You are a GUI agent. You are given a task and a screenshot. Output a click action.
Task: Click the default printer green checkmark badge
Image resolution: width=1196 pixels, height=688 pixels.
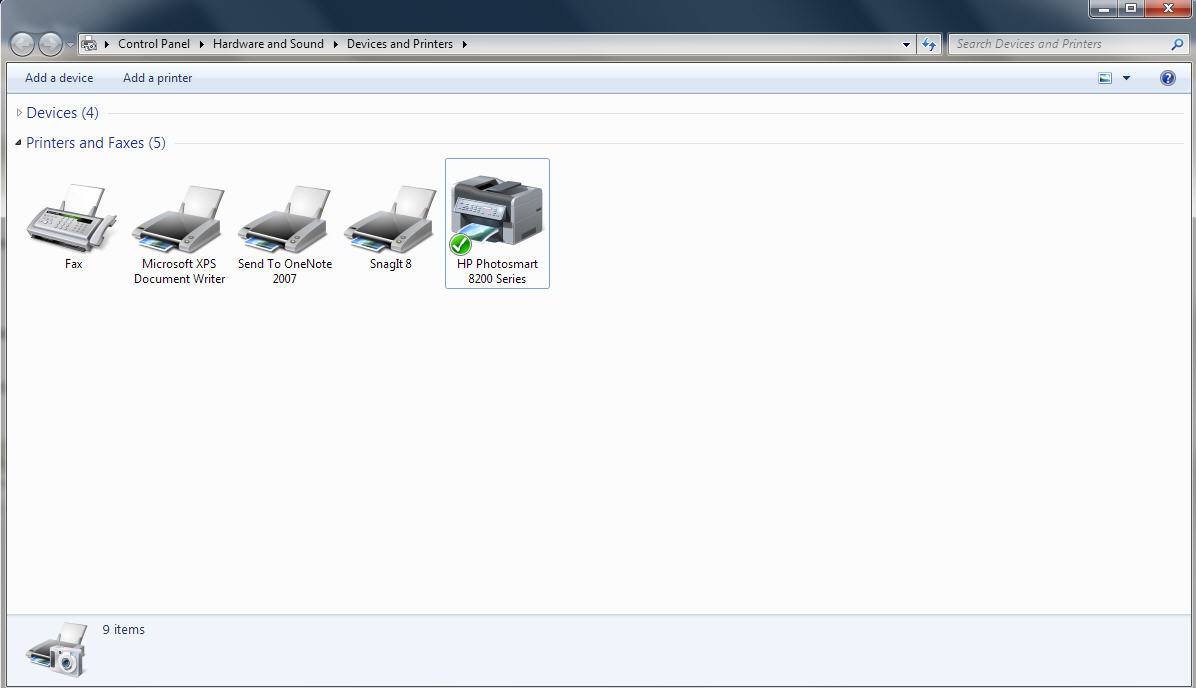[x=460, y=244]
